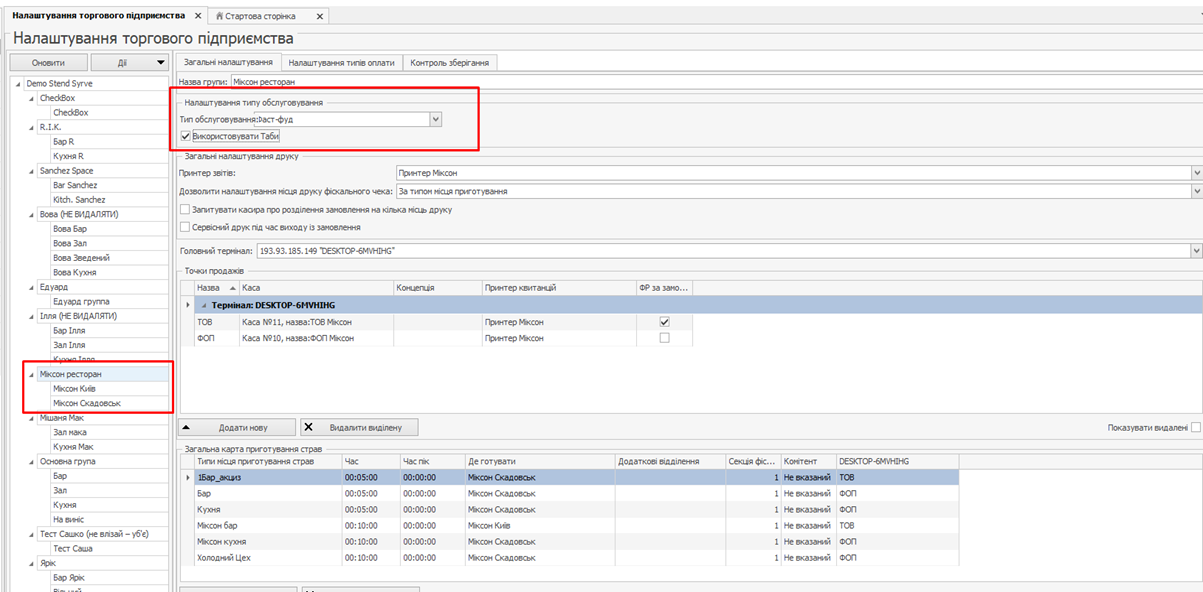Click the home icon on Стартова сторінка tab
The width and height of the screenshot is (1203, 592).
(220, 17)
